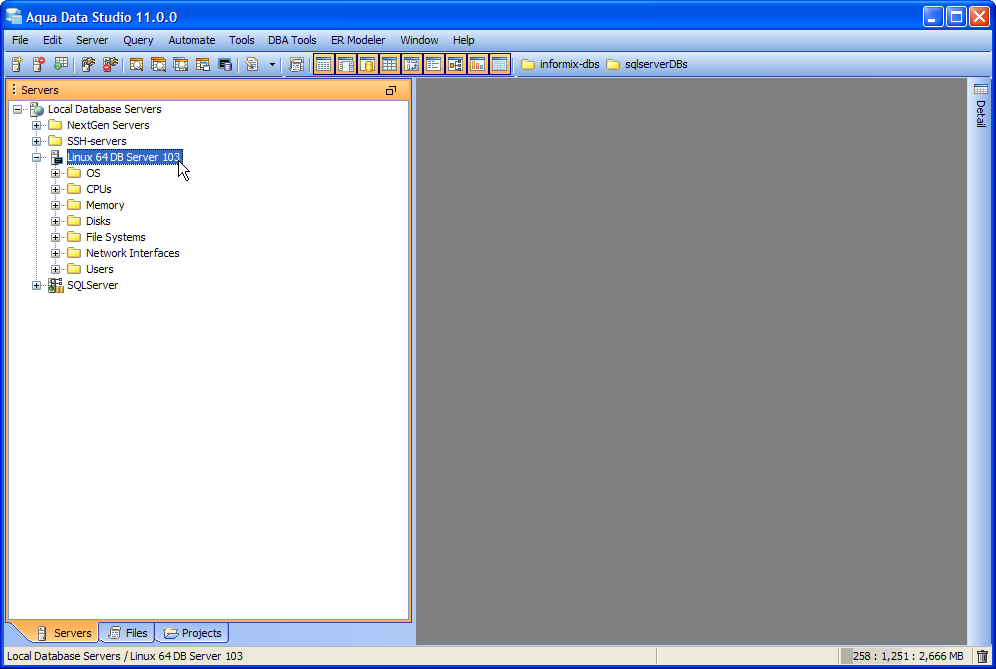Toggle the highlighted window-with-side-panel button
This screenshot has width=996, height=669.
coord(346,64)
